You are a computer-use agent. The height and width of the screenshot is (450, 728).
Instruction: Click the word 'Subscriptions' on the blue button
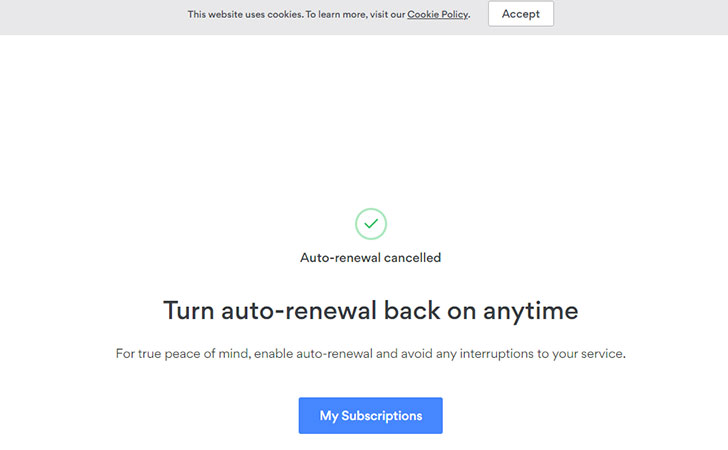382,416
